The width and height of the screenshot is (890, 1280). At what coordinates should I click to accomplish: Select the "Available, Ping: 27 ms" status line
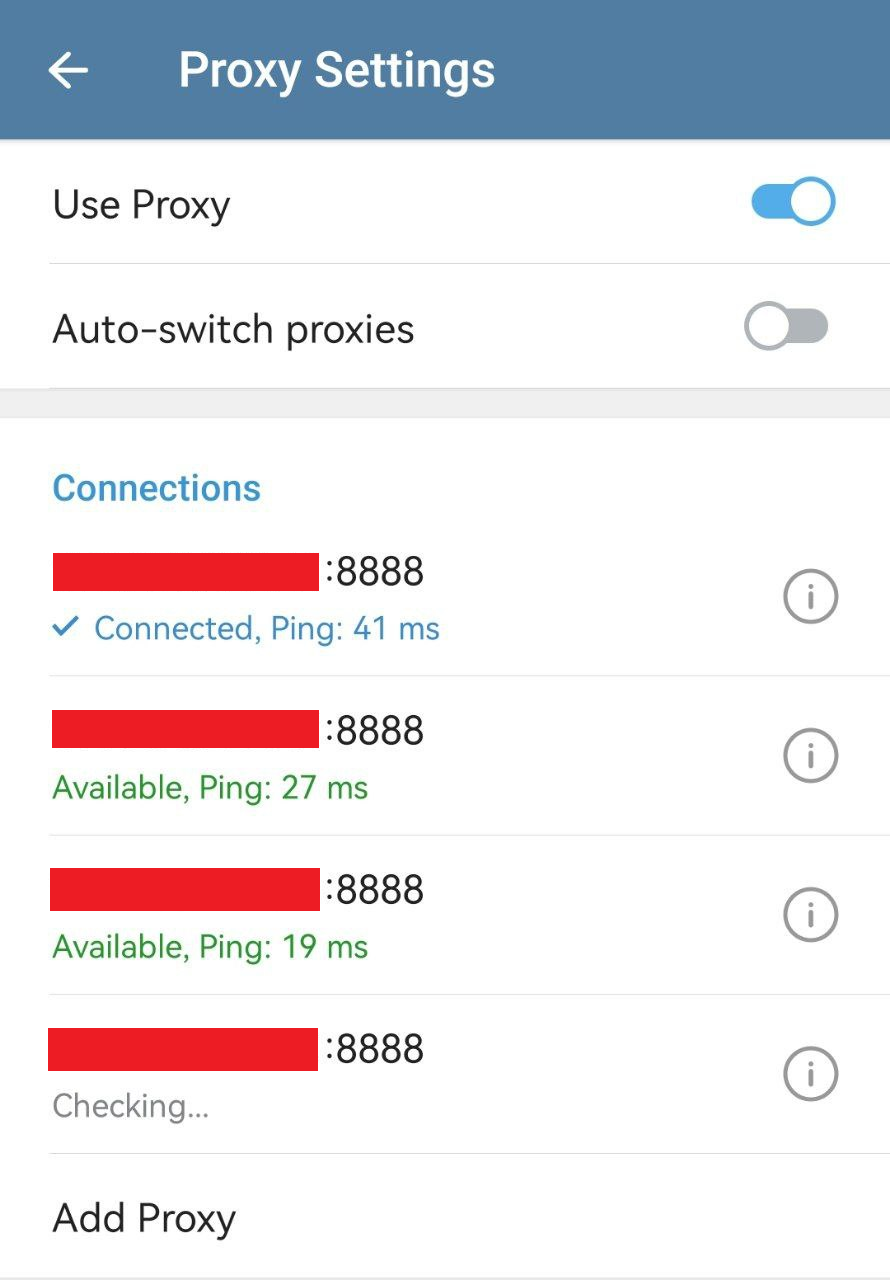(210, 788)
